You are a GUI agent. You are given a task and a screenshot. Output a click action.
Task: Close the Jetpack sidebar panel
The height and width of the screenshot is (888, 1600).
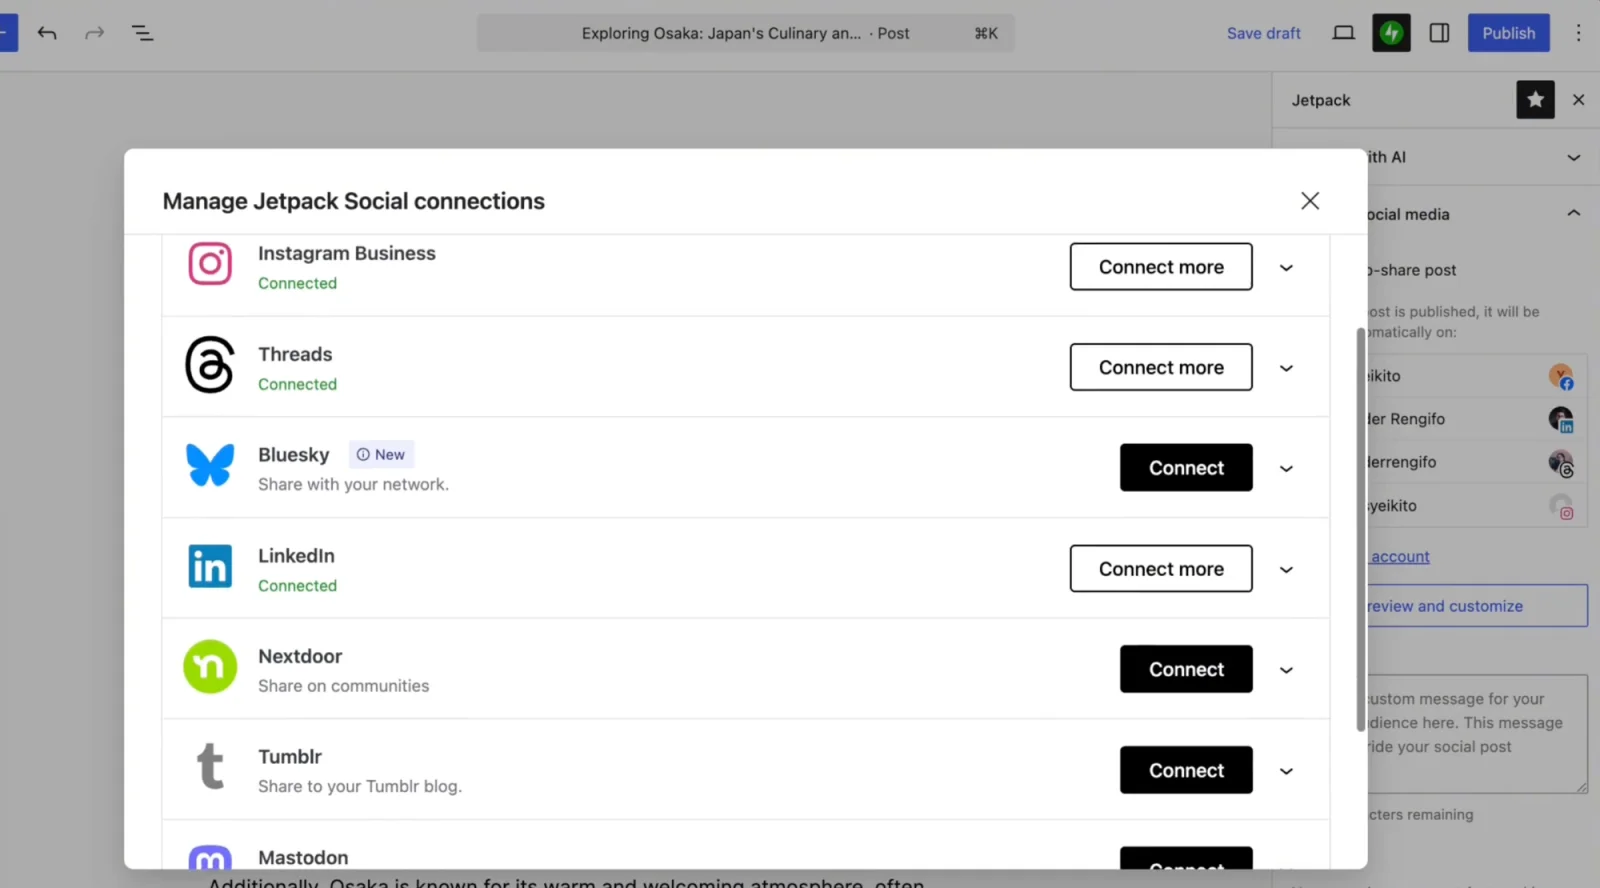pyautogui.click(x=1578, y=100)
